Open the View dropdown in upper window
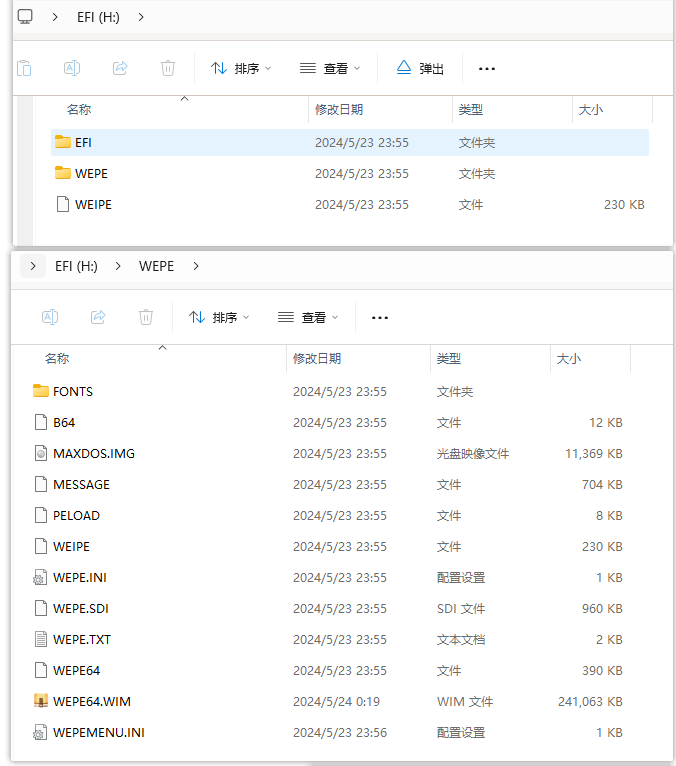 329,68
